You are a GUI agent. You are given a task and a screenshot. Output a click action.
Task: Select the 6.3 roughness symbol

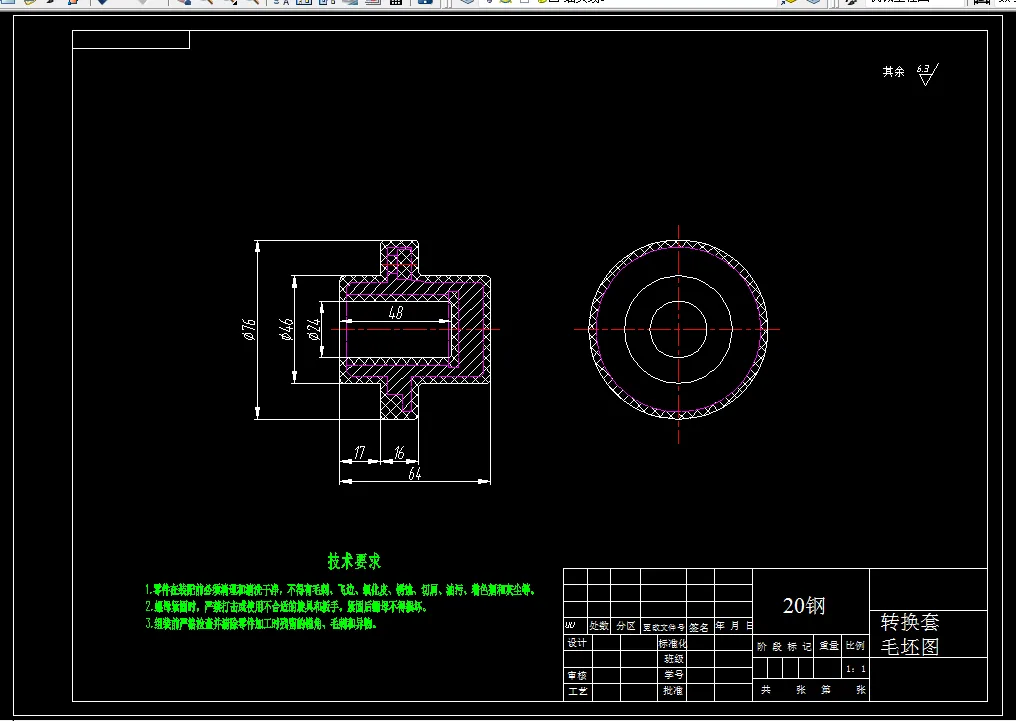927,74
